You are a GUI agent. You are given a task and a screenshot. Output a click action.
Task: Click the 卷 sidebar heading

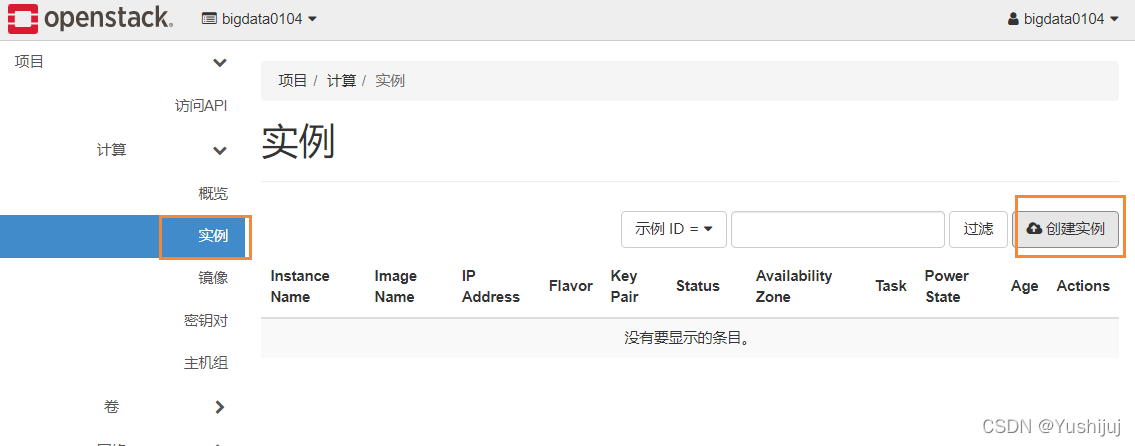[111, 408]
